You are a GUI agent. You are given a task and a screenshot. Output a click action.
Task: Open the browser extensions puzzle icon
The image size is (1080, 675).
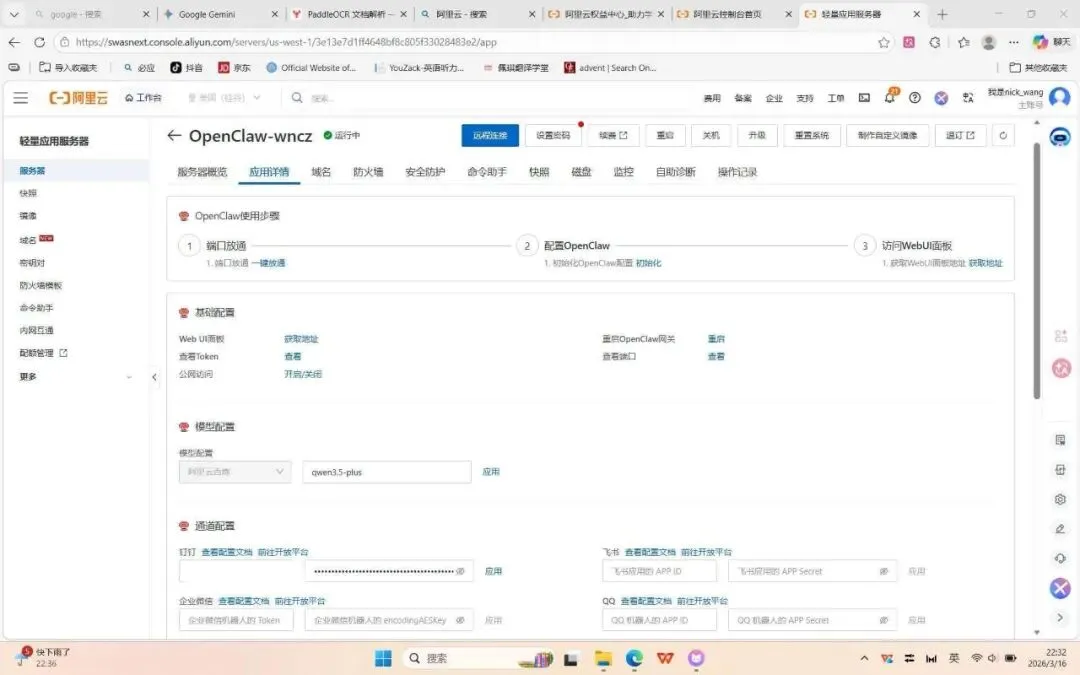click(935, 42)
